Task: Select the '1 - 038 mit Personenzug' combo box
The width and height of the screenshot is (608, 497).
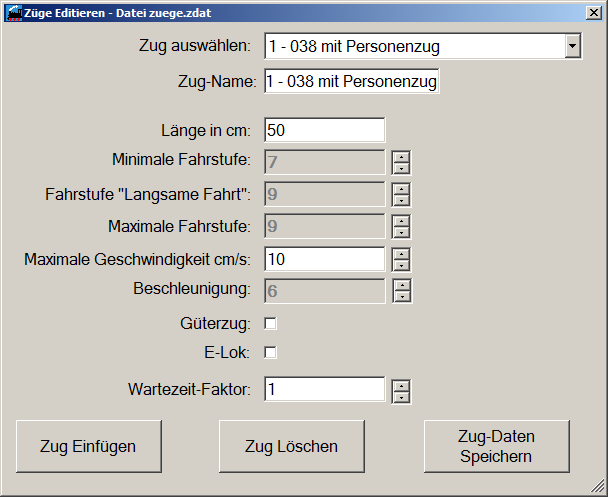Action: 423,46
